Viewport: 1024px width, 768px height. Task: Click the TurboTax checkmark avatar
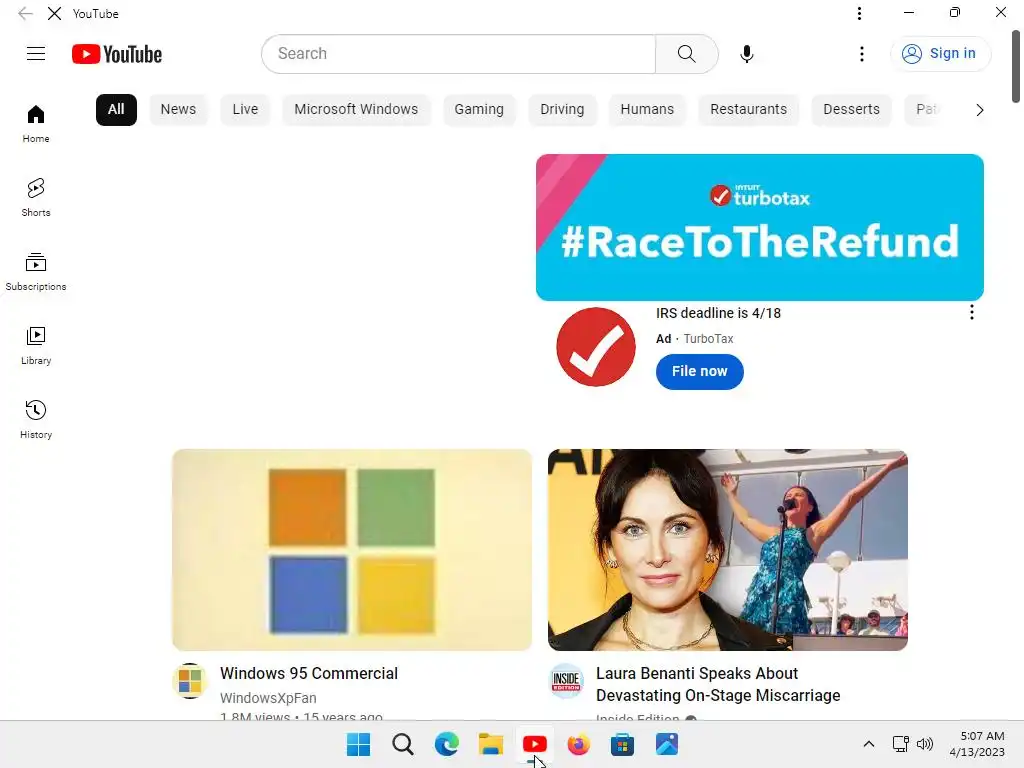click(x=596, y=347)
